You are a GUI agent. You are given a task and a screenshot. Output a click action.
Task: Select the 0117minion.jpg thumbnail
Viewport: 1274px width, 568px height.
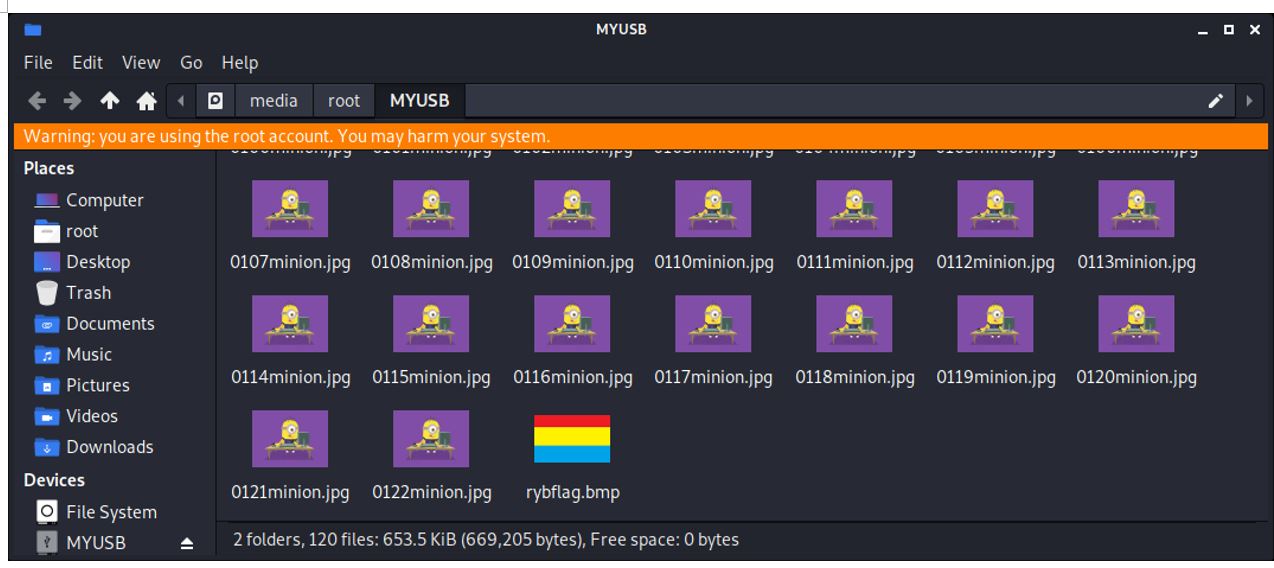713,323
